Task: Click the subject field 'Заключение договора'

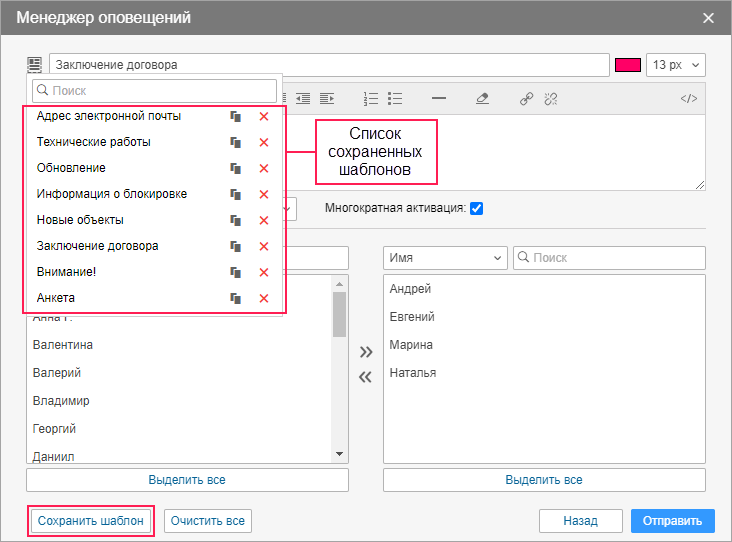Action: (x=329, y=65)
